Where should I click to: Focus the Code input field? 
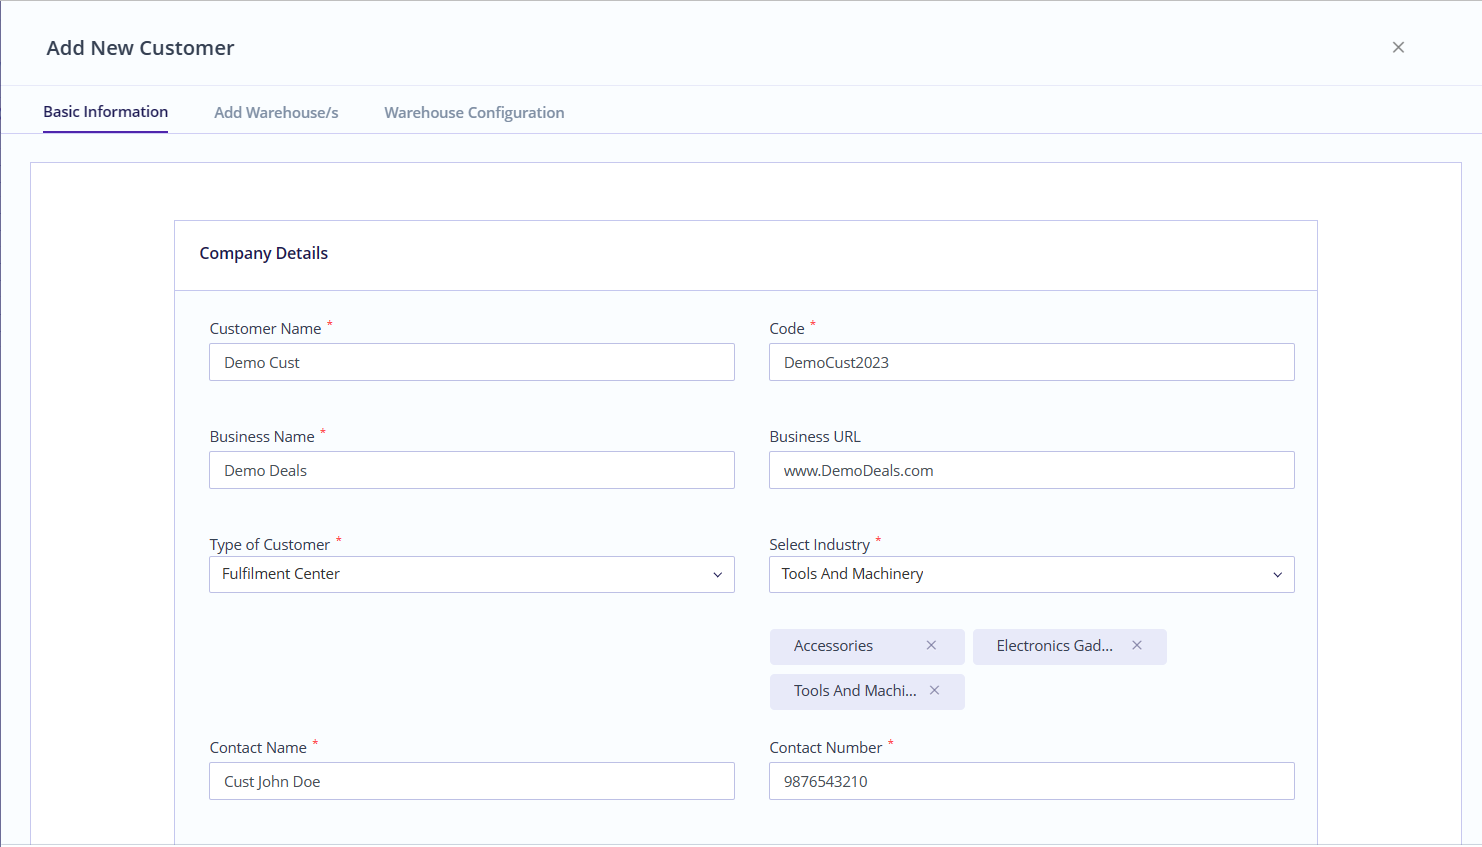(1031, 362)
